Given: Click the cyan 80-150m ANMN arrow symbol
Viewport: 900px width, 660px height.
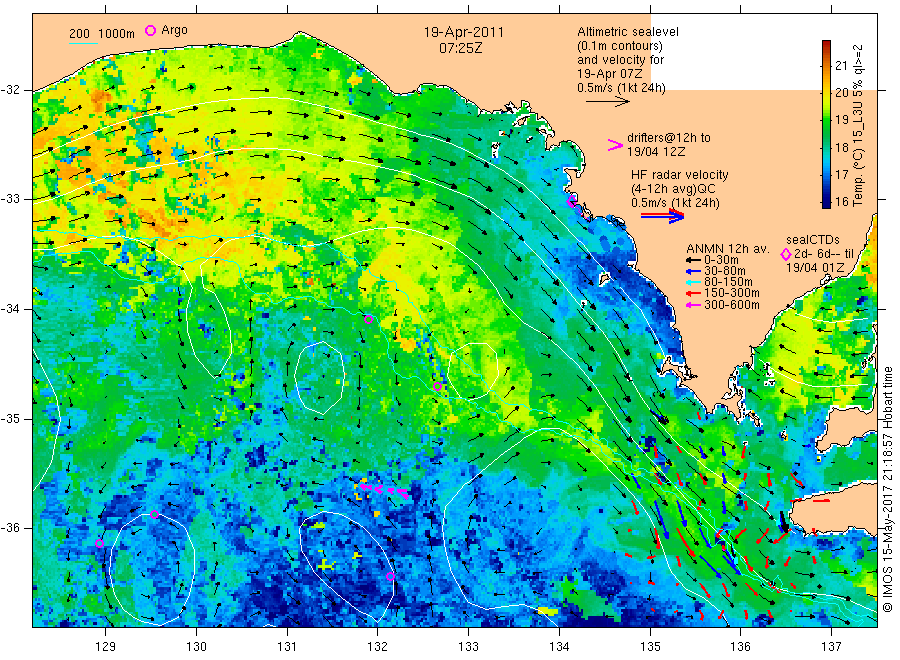Looking at the screenshot, I should [x=692, y=282].
